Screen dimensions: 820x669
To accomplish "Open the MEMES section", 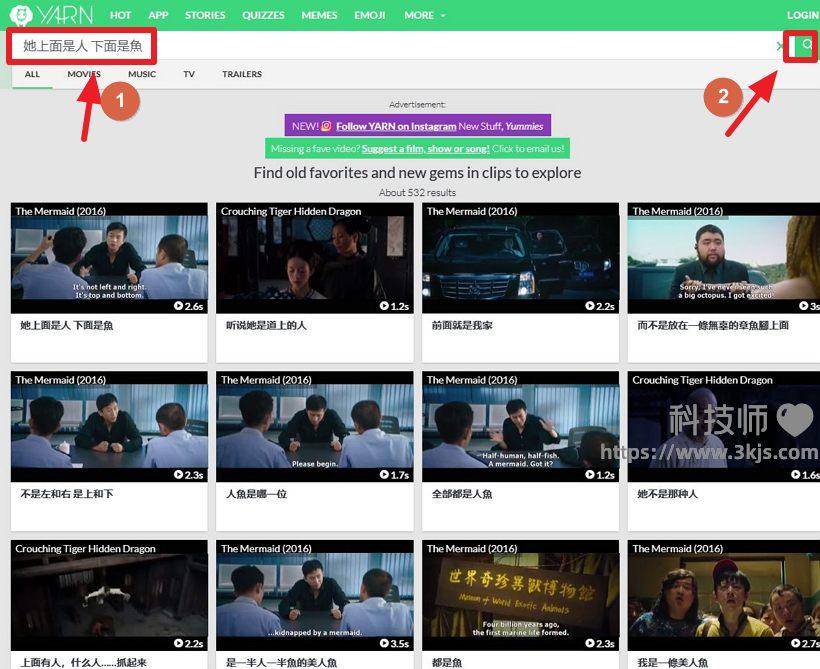I will coord(319,15).
